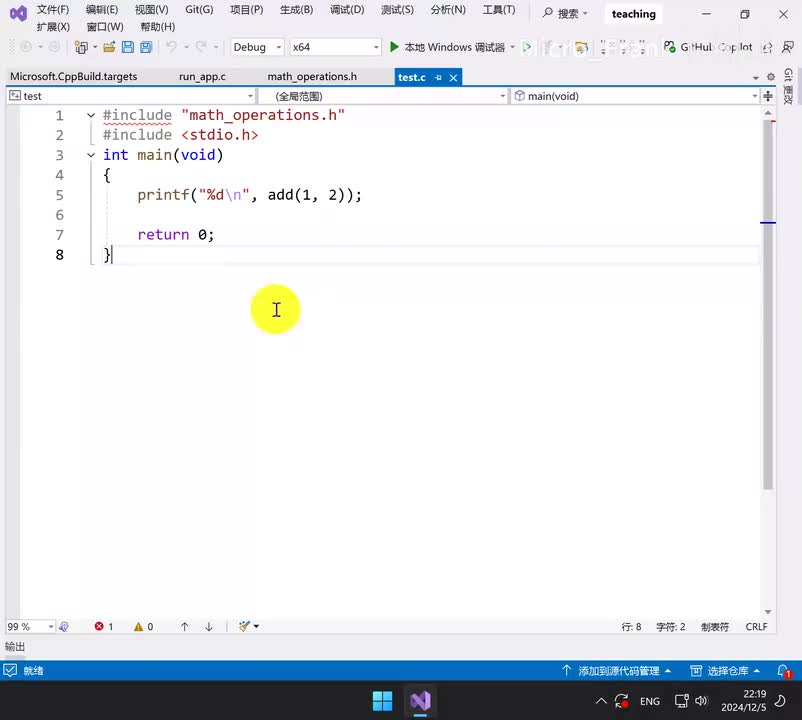Click the green start debugging arrow
802x720 pixels.
[394, 47]
